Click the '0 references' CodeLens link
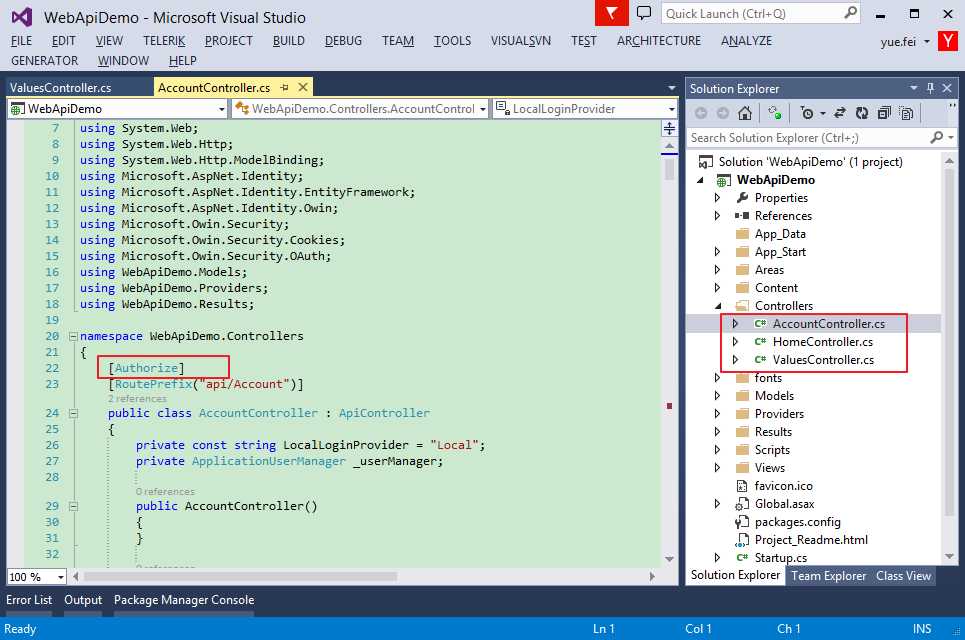Screen dimensions: 965x640 coord(165,492)
